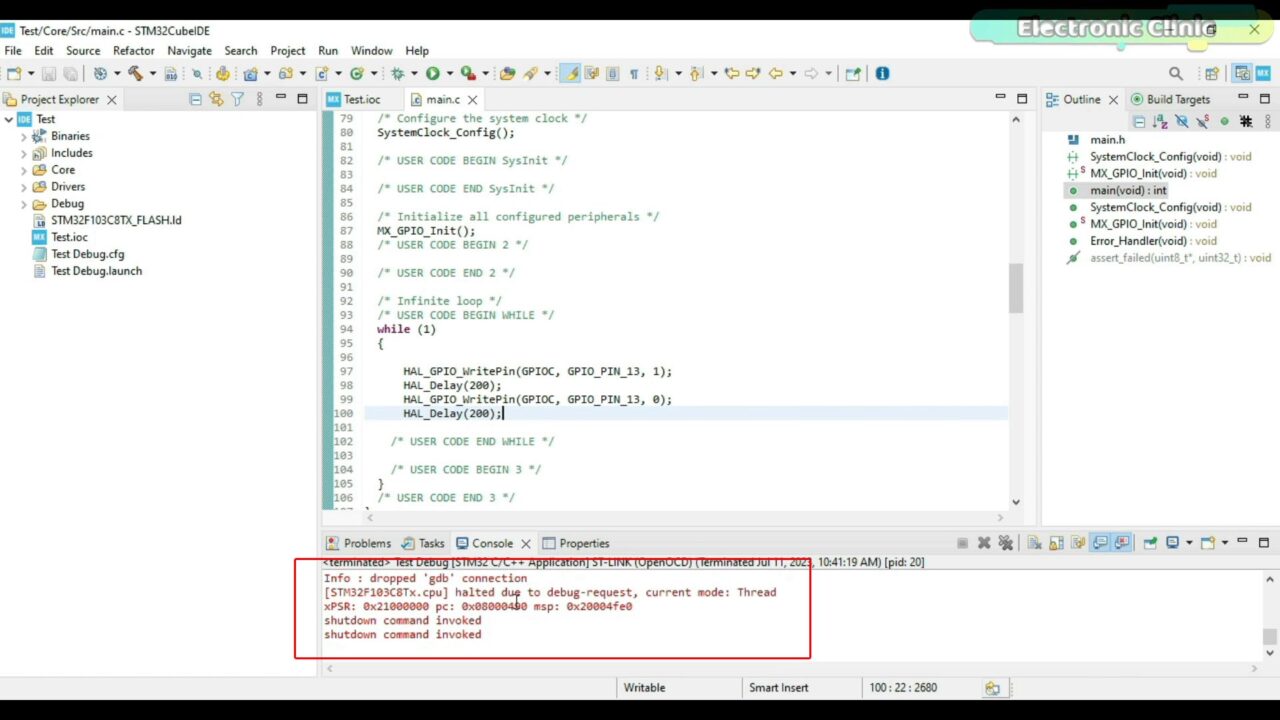Image resolution: width=1280 pixels, height=720 pixels.
Task: Click the Open Perspective icon
Action: (x=1212, y=73)
